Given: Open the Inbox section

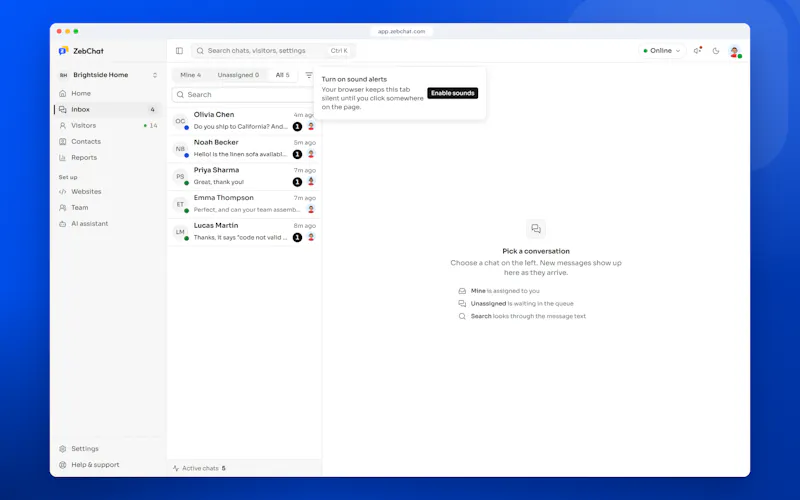Looking at the screenshot, I should [x=108, y=109].
